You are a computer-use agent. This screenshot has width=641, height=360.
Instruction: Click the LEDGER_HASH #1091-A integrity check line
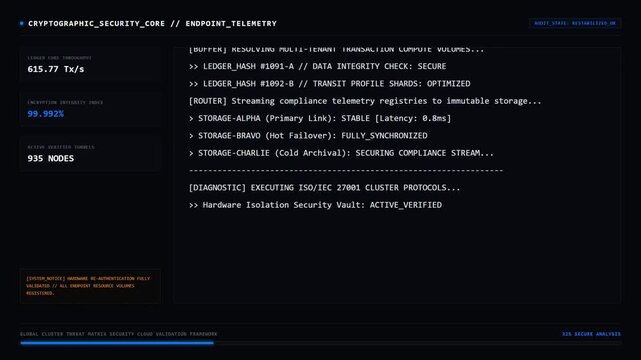tap(318, 66)
